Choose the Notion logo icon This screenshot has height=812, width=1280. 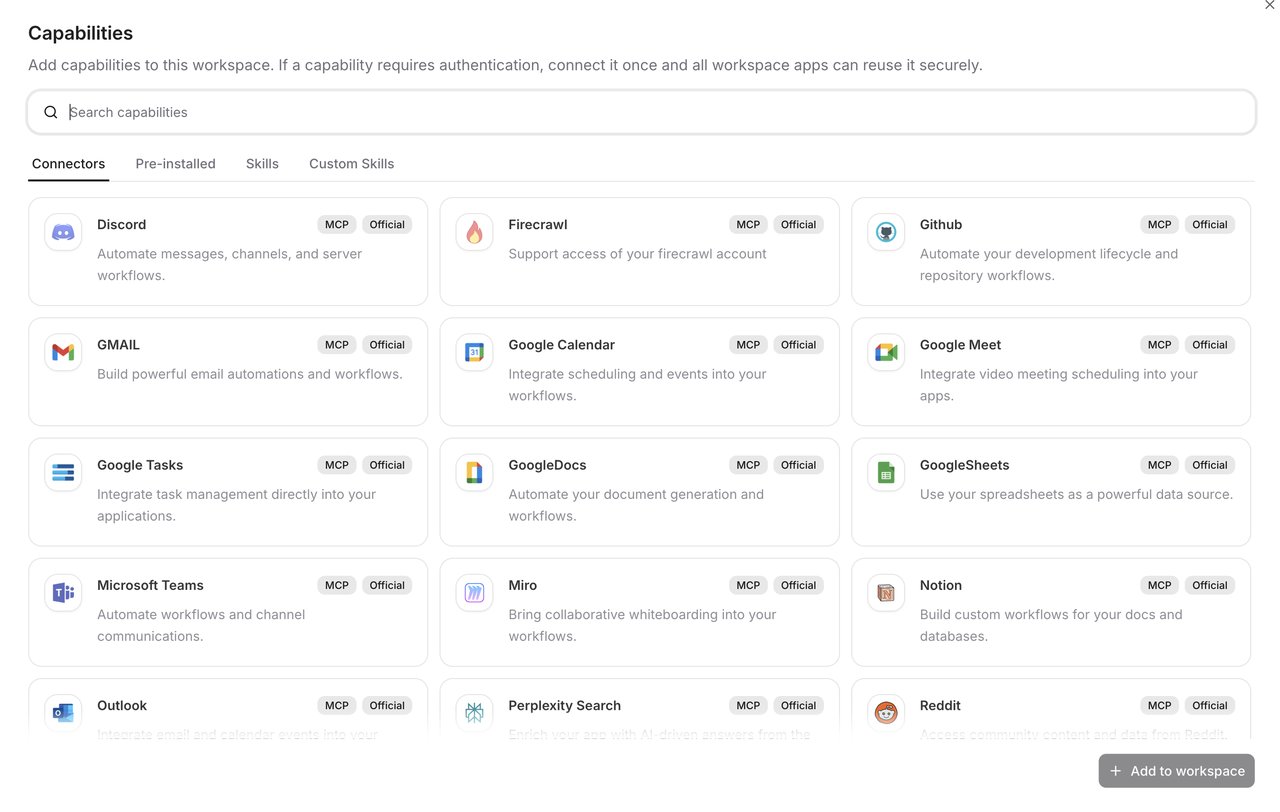886,592
